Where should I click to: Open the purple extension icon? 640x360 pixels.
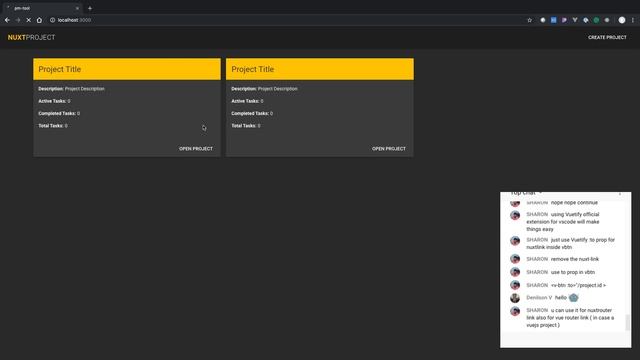pyautogui.click(x=564, y=20)
